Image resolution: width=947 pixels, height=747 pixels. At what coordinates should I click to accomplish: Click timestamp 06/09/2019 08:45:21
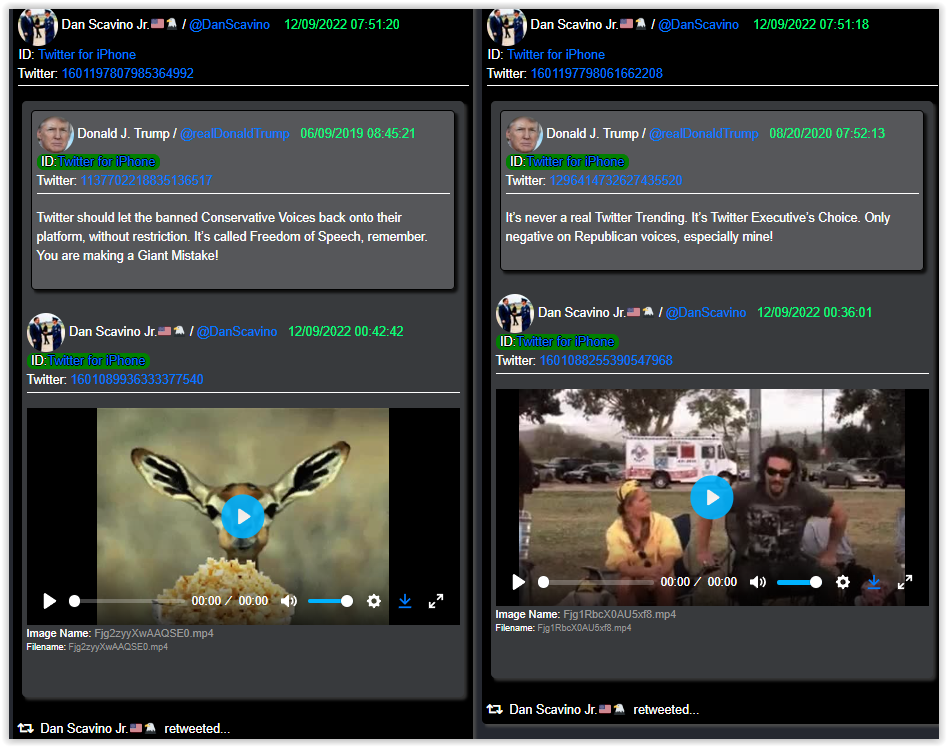(x=358, y=133)
